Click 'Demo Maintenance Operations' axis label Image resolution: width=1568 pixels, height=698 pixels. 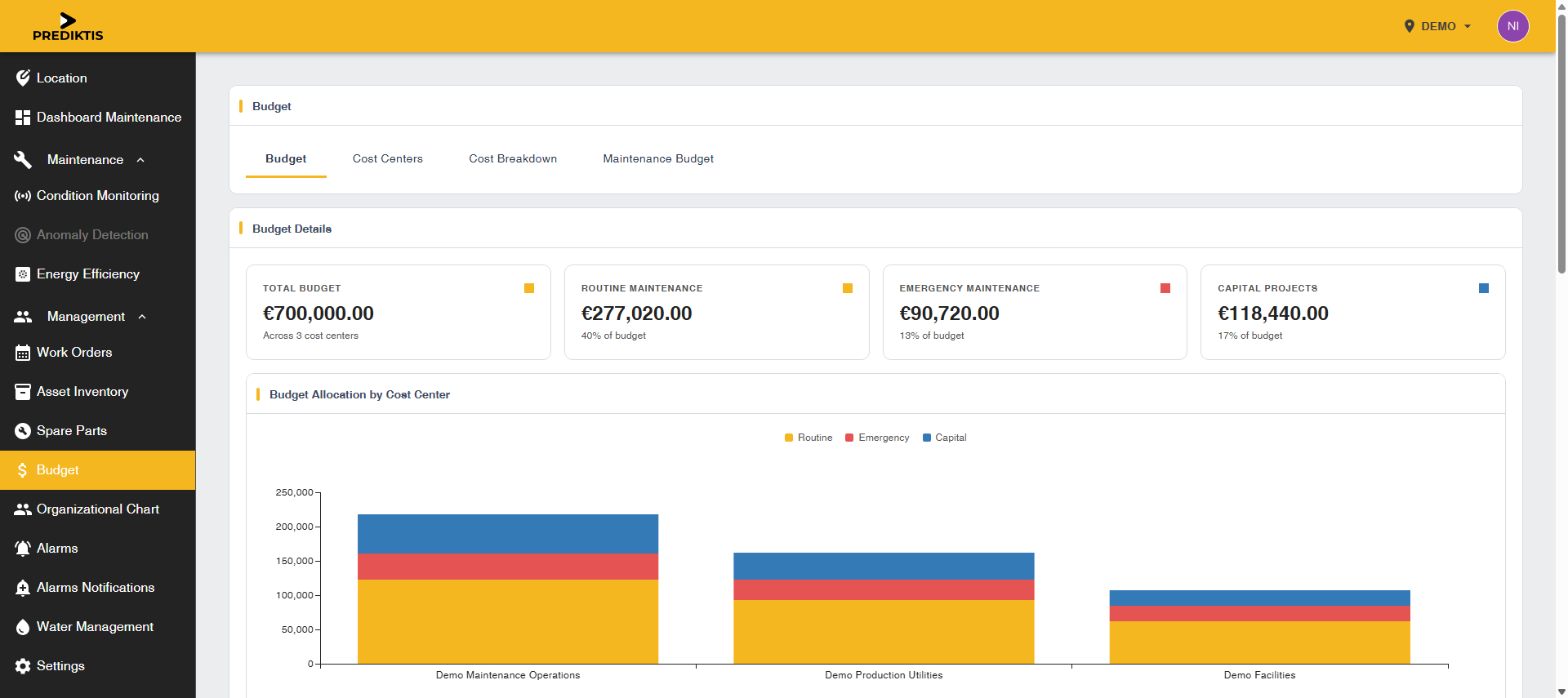pyautogui.click(x=508, y=675)
